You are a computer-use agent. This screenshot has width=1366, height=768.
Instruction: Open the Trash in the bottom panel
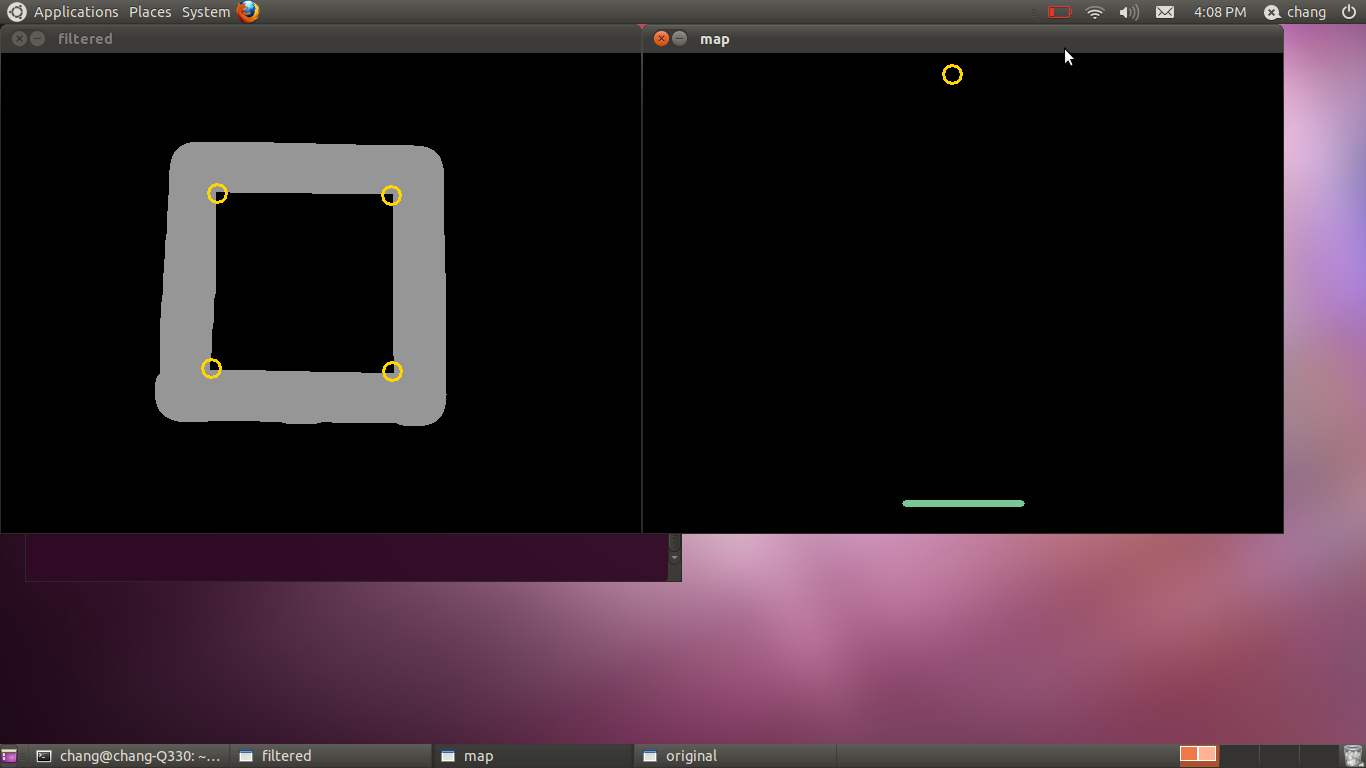(1353, 756)
